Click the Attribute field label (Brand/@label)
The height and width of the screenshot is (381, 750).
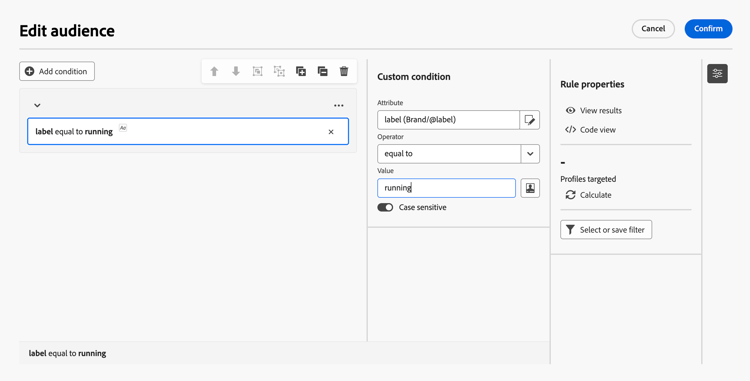tap(448, 120)
